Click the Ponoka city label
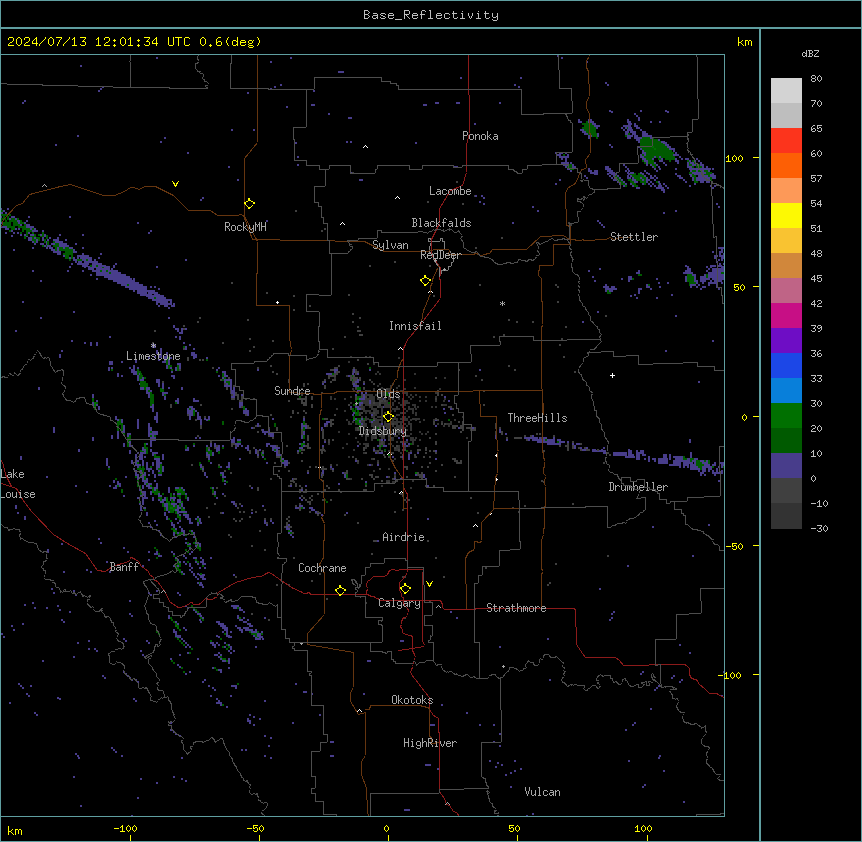862x842 pixels. coord(480,136)
